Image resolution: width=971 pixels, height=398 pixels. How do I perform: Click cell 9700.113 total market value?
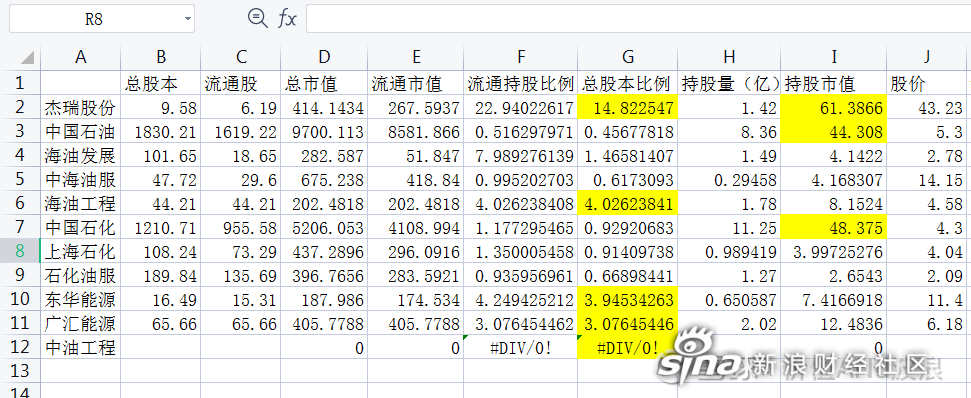[324, 131]
